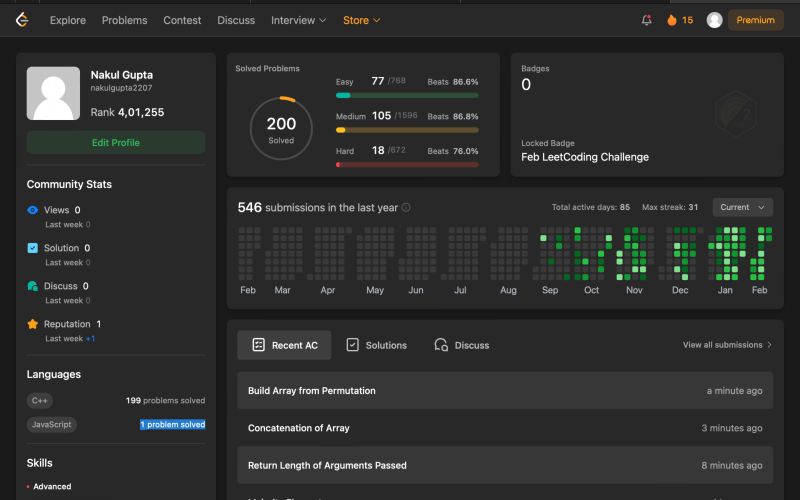Viewport: 800px width, 500px height.
Task: Open Build Array from Permutation submission
Action: (312, 391)
